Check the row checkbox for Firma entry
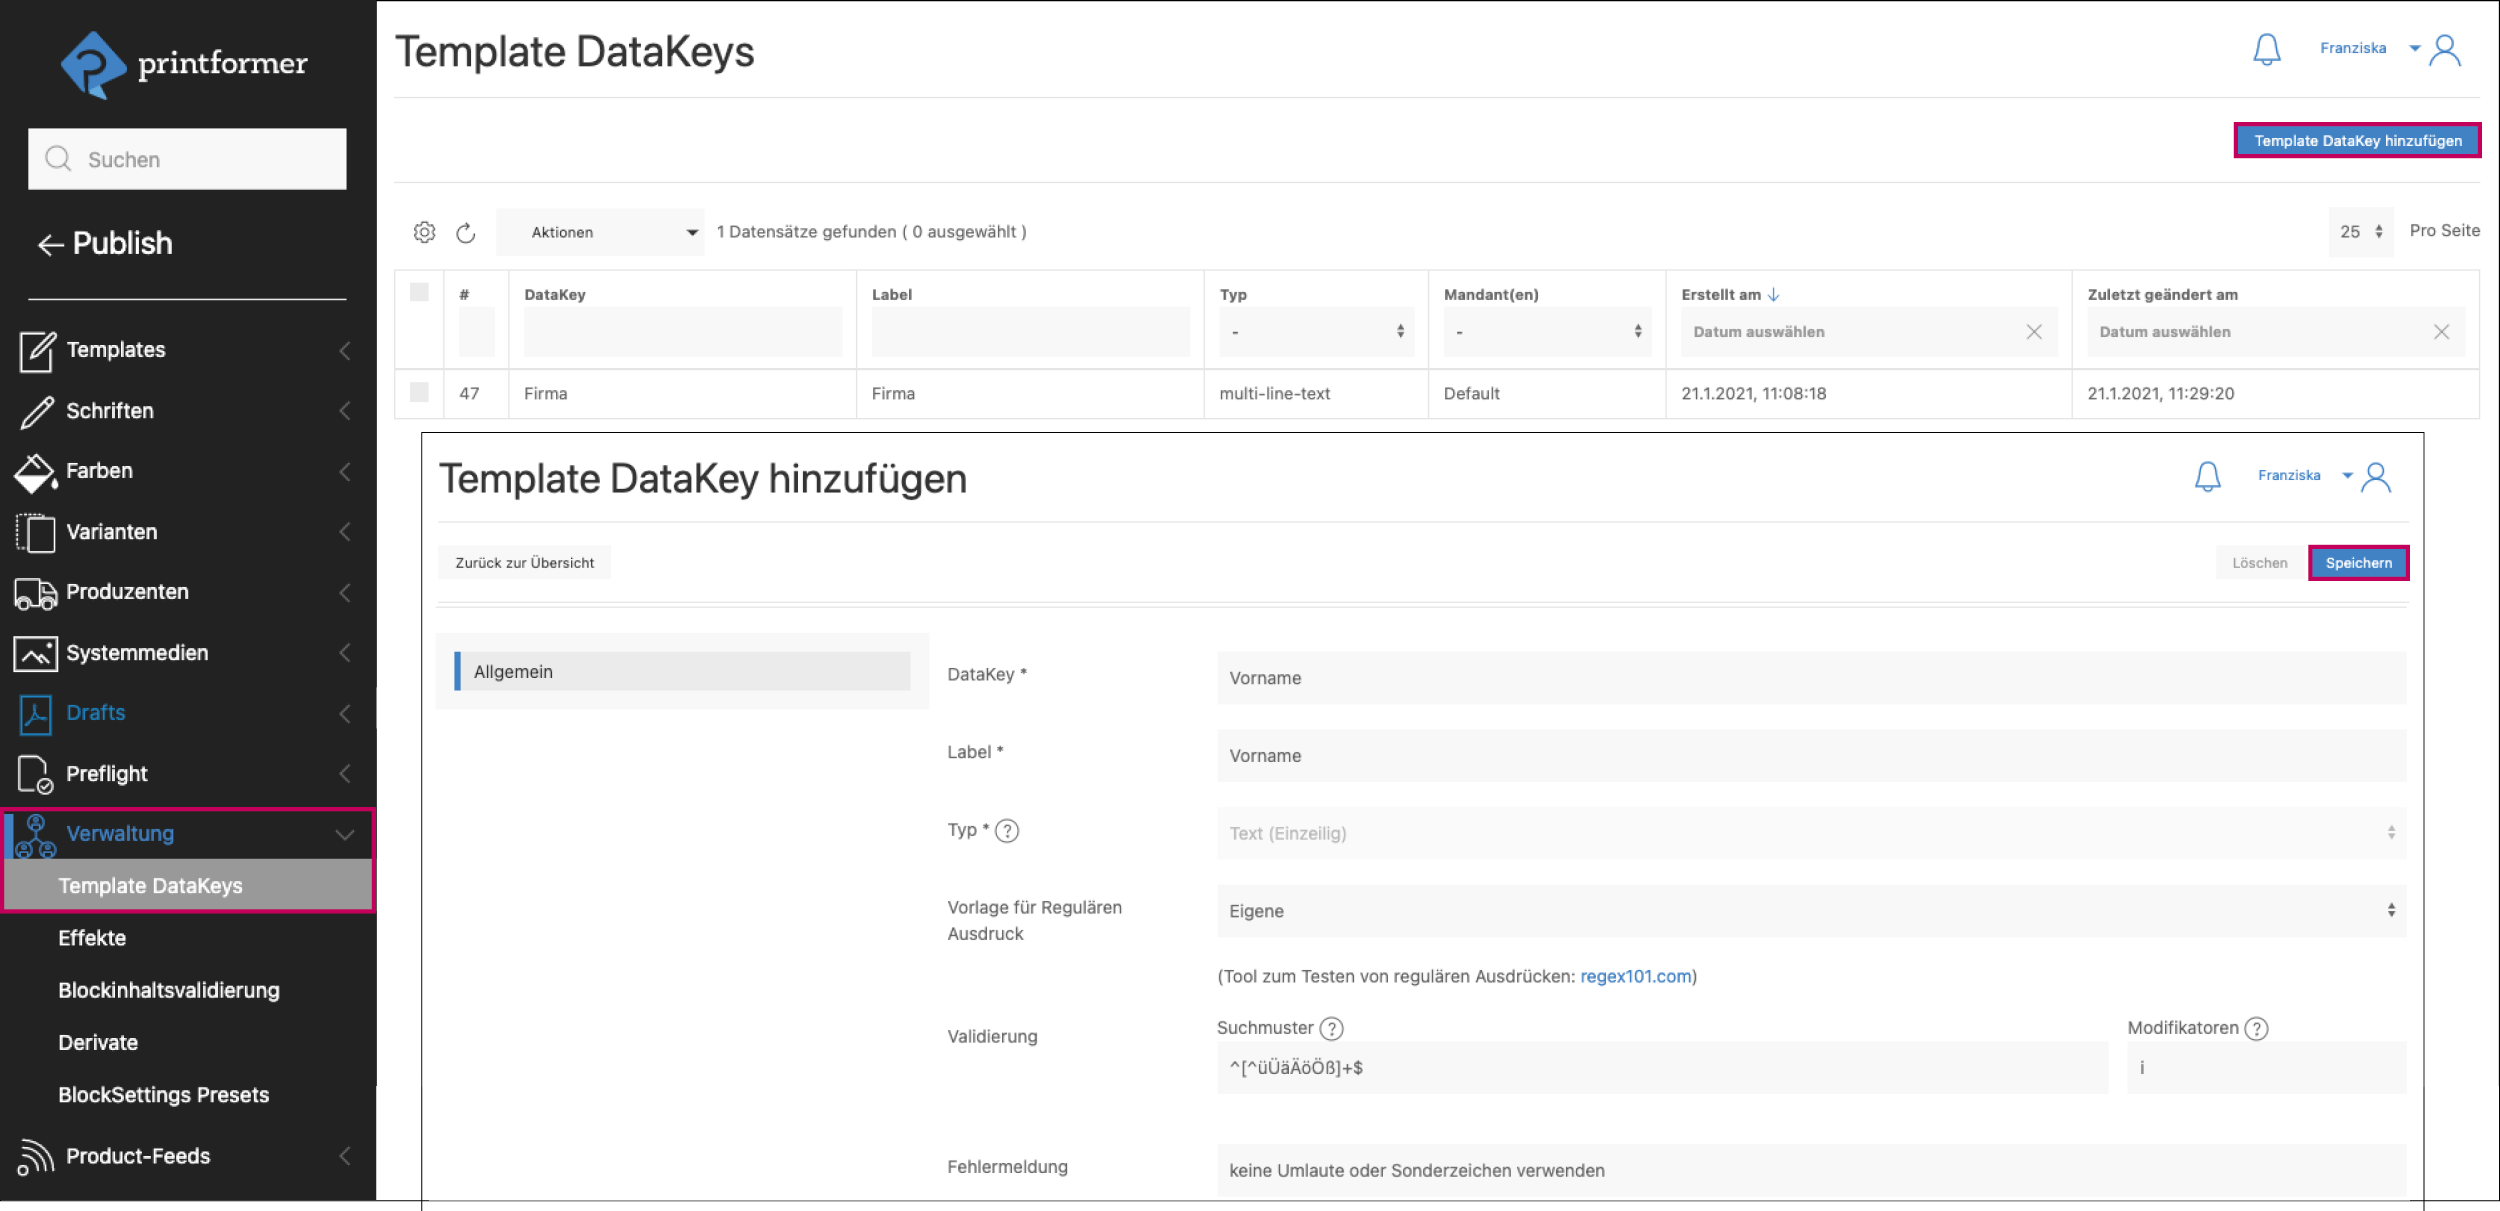Viewport: 2500px width, 1211px height. point(419,393)
